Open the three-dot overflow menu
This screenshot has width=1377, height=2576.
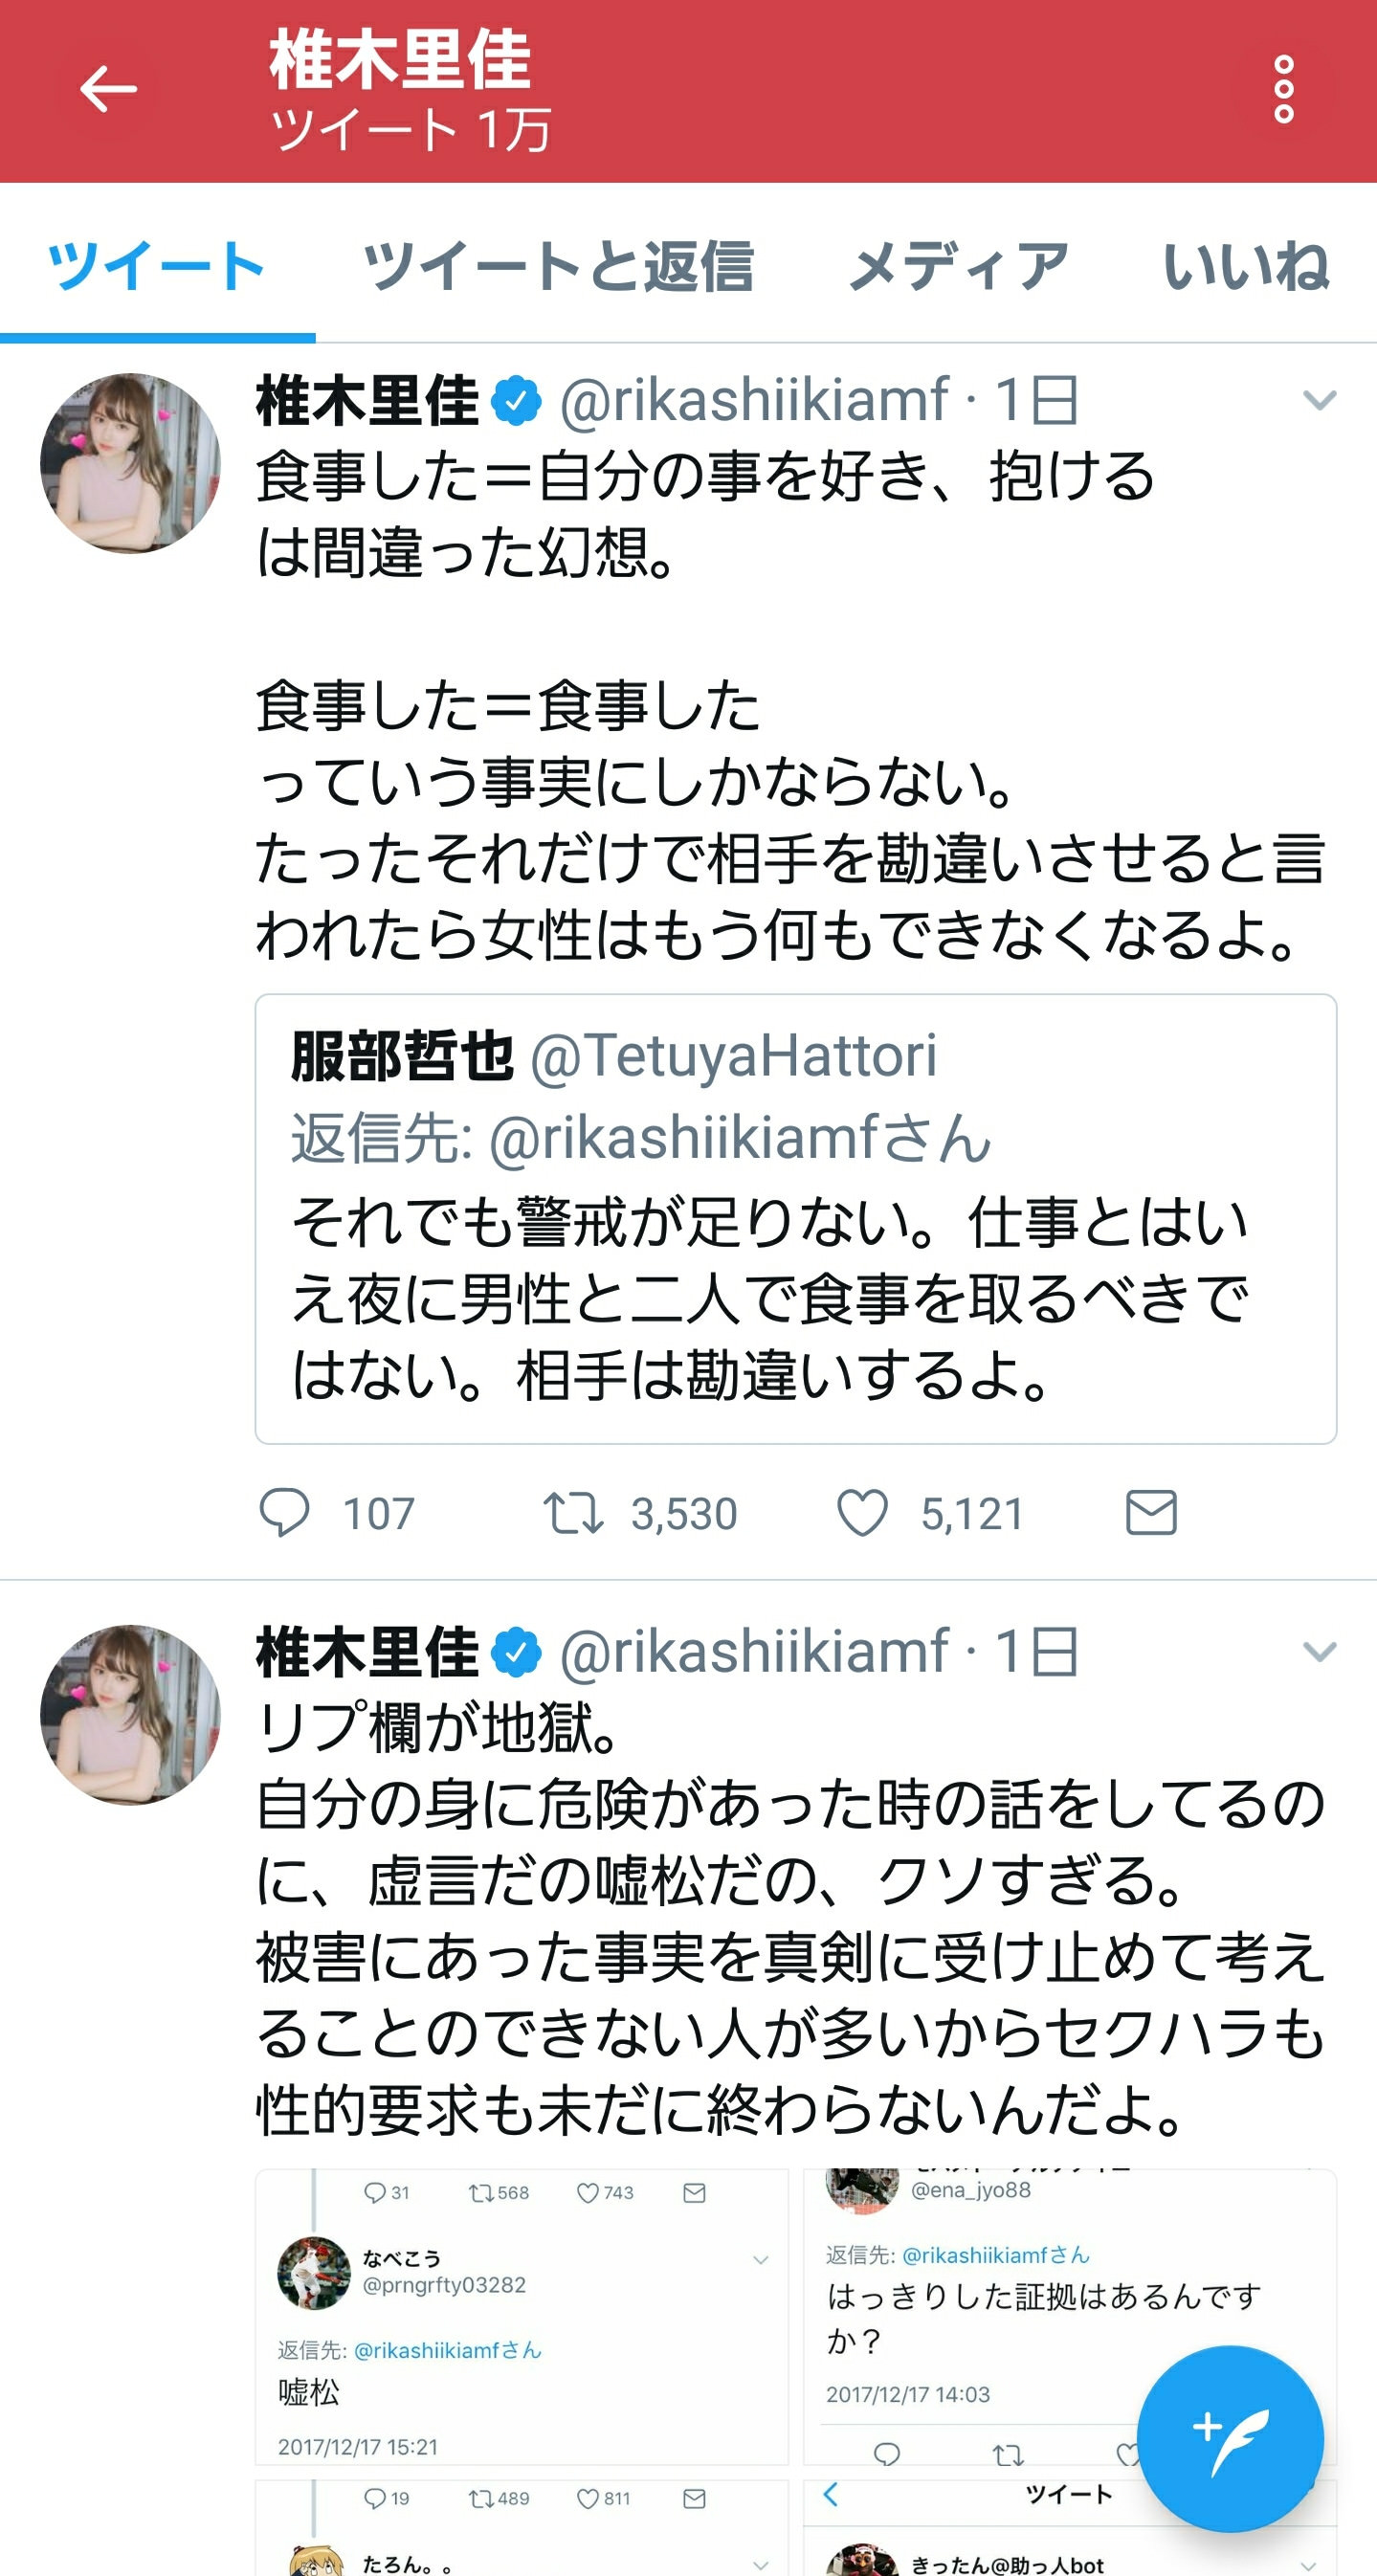click(1283, 90)
